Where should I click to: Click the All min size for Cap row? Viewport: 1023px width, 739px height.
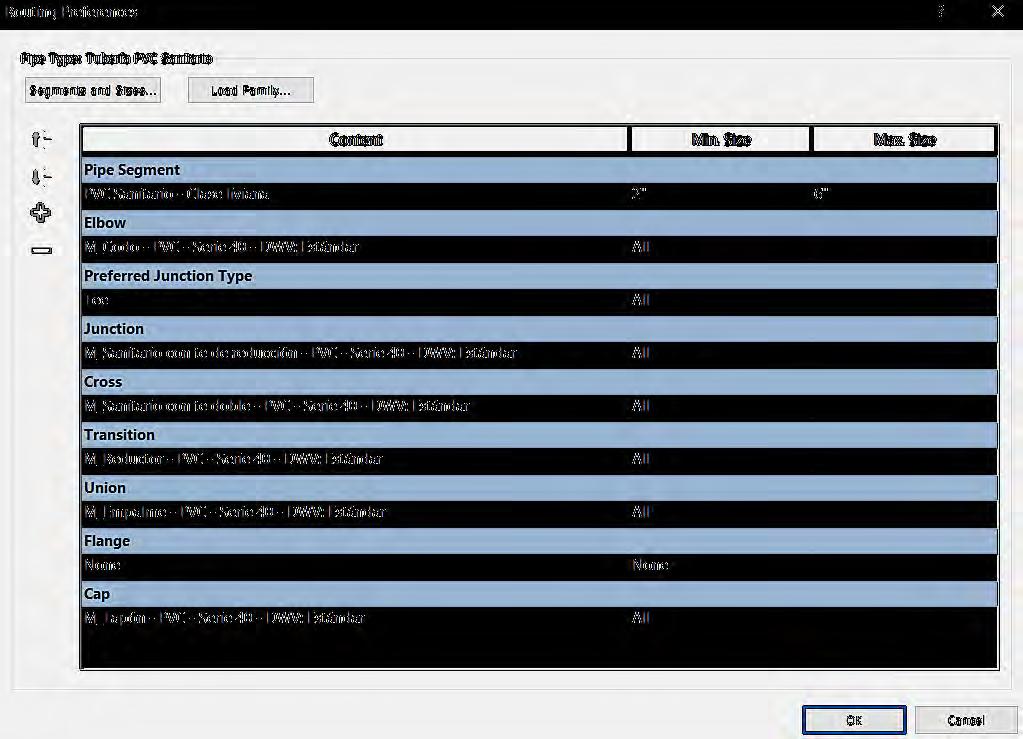click(x=720, y=618)
